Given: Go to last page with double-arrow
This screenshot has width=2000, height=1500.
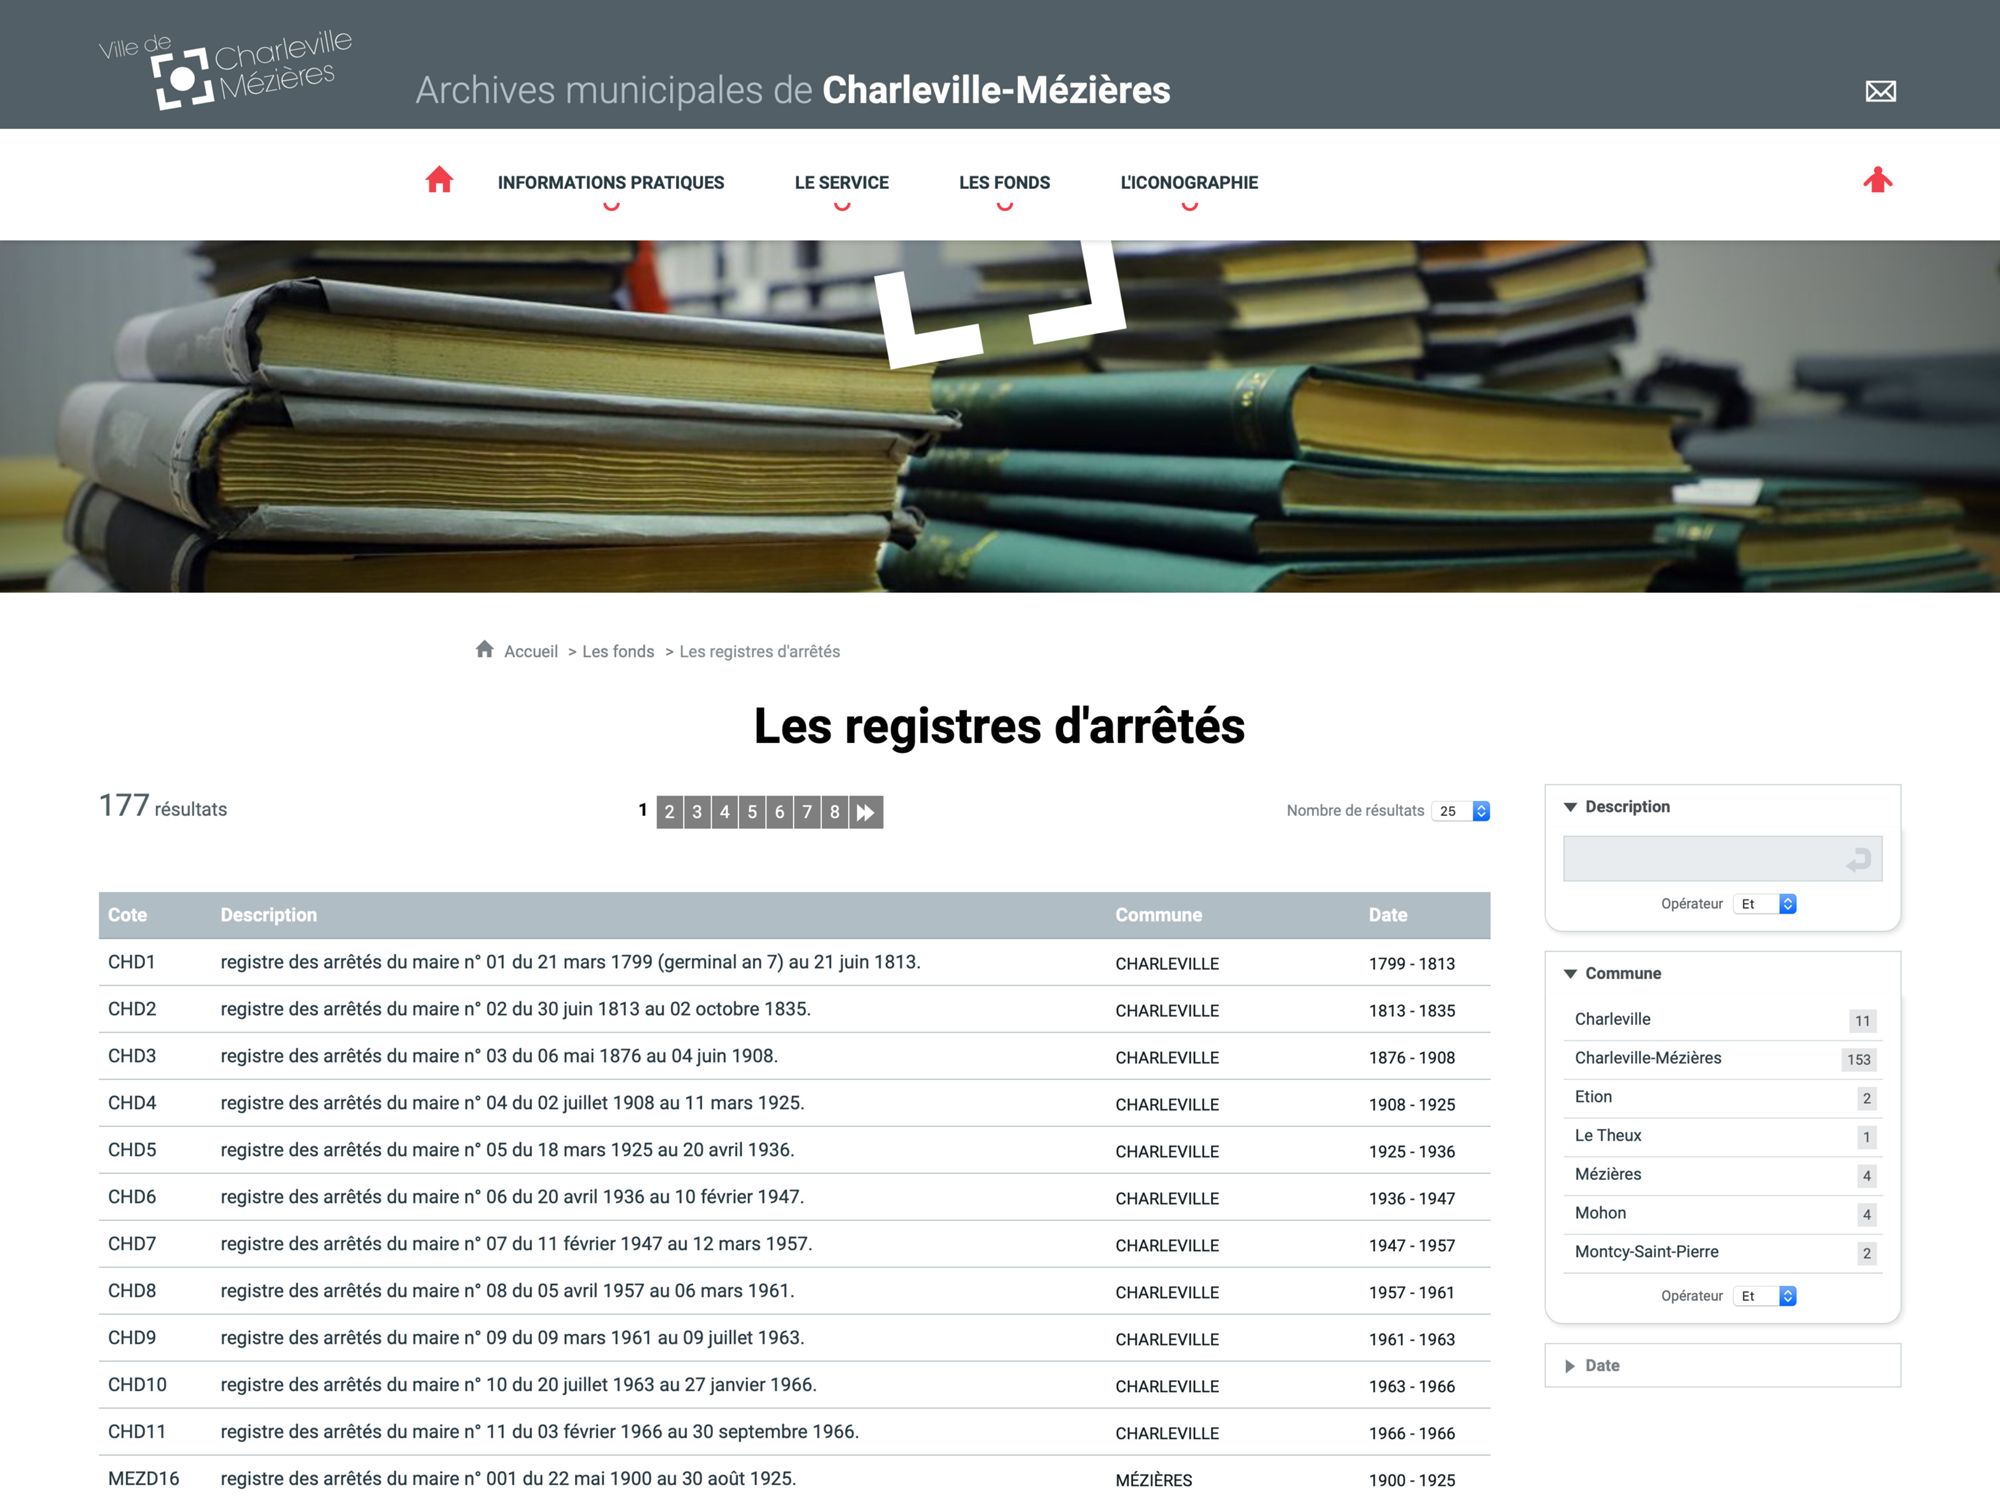Looking at the screenshot, I should coord(866,812).
